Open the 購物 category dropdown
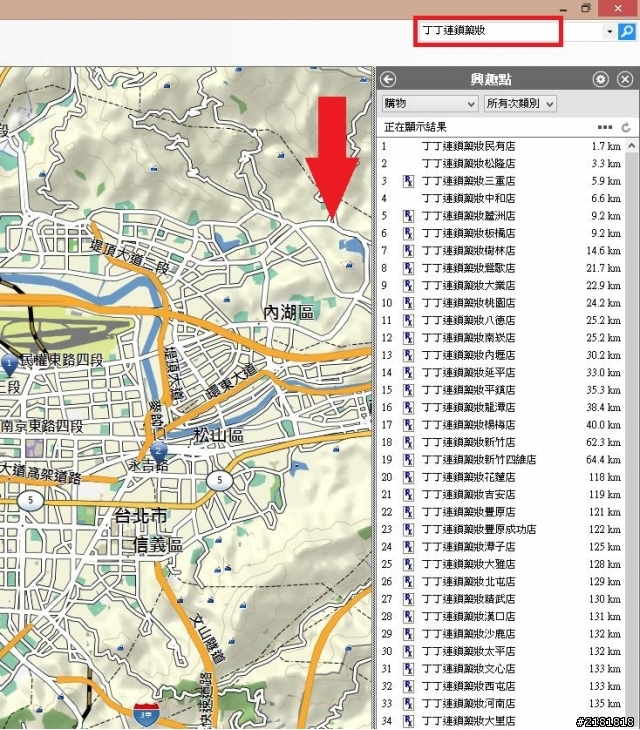Image resolution: width=640 pixels, height=730 pixels. (x=430, y=103)
